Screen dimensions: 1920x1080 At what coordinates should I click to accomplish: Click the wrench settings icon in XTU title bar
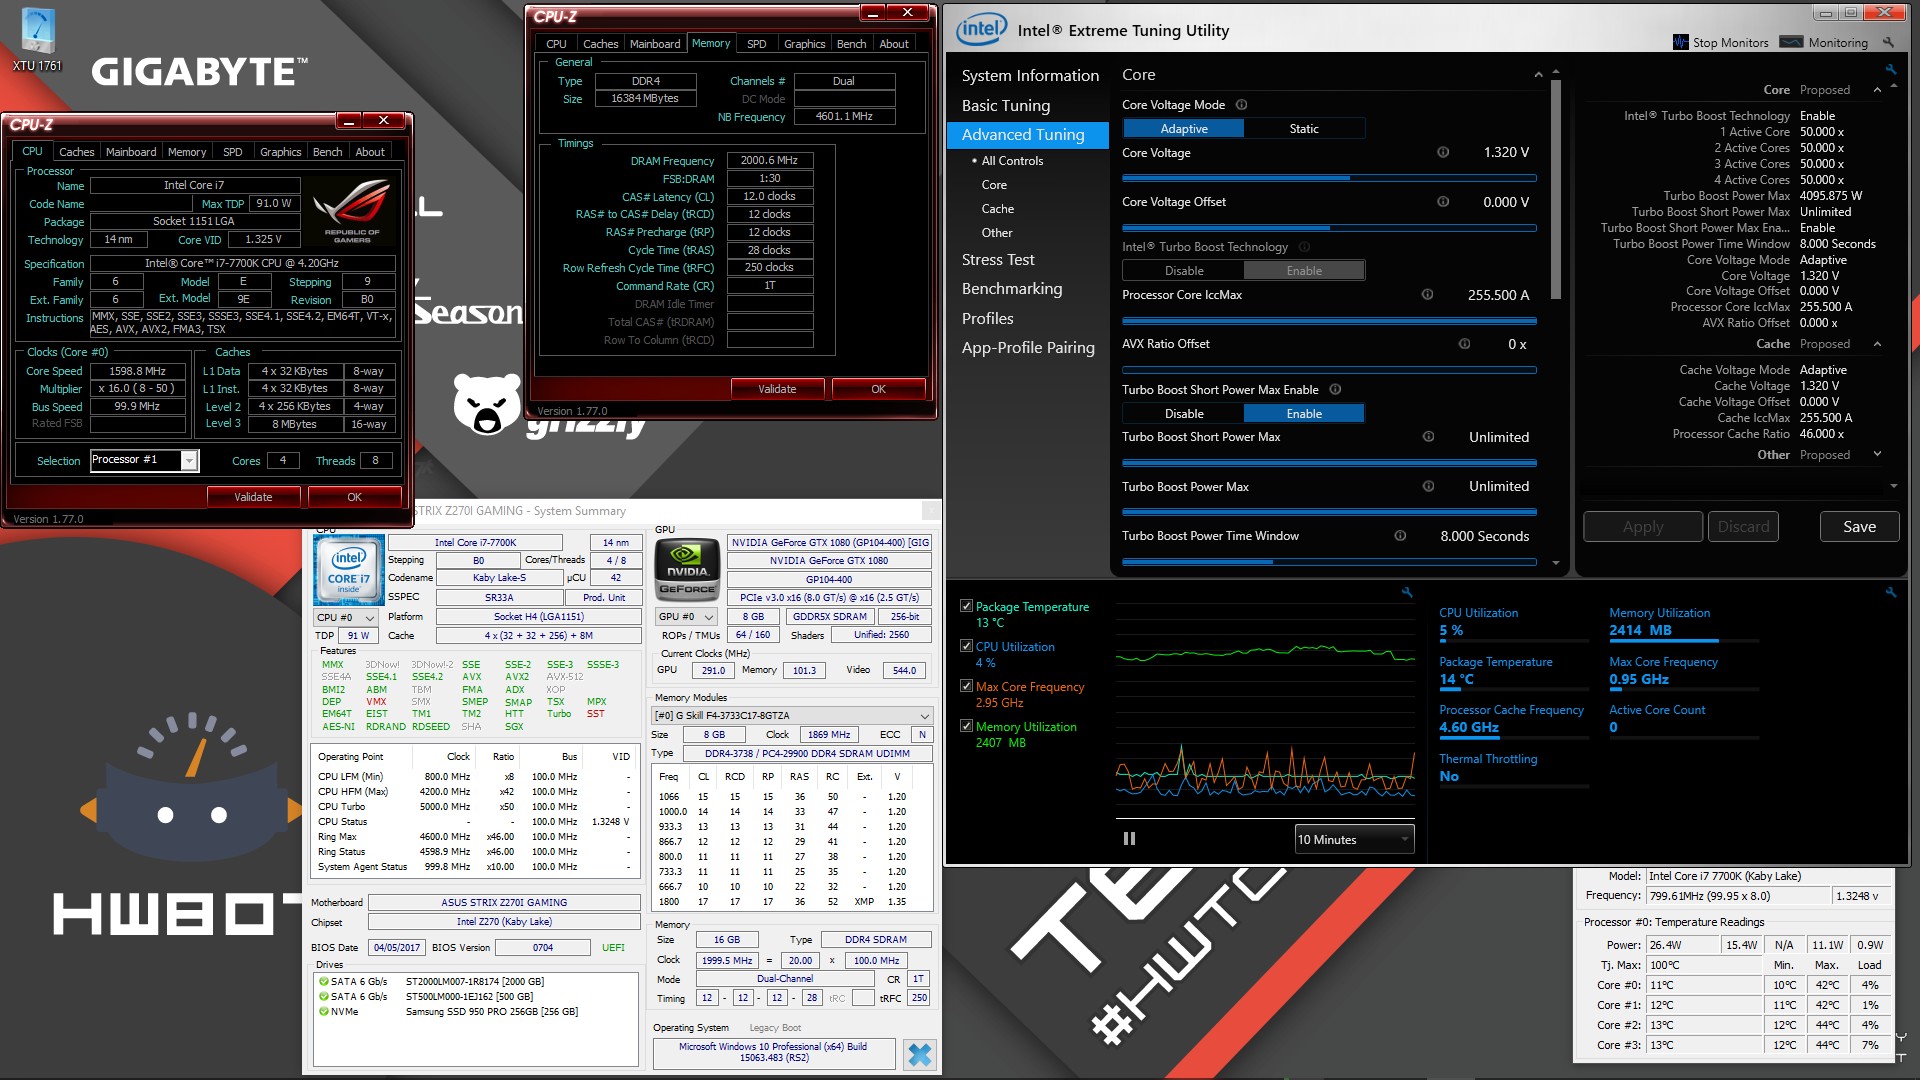point(1888,43)
